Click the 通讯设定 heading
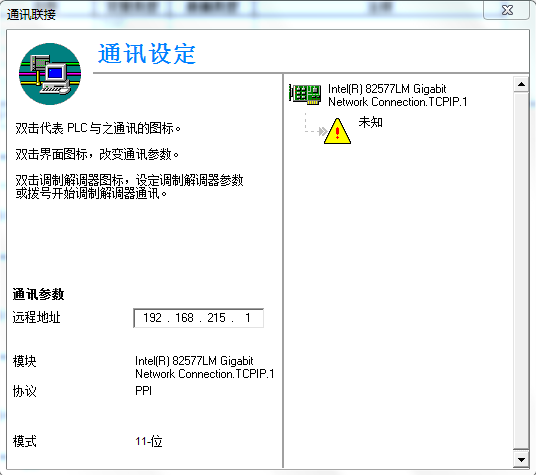 tap(147, 54)
